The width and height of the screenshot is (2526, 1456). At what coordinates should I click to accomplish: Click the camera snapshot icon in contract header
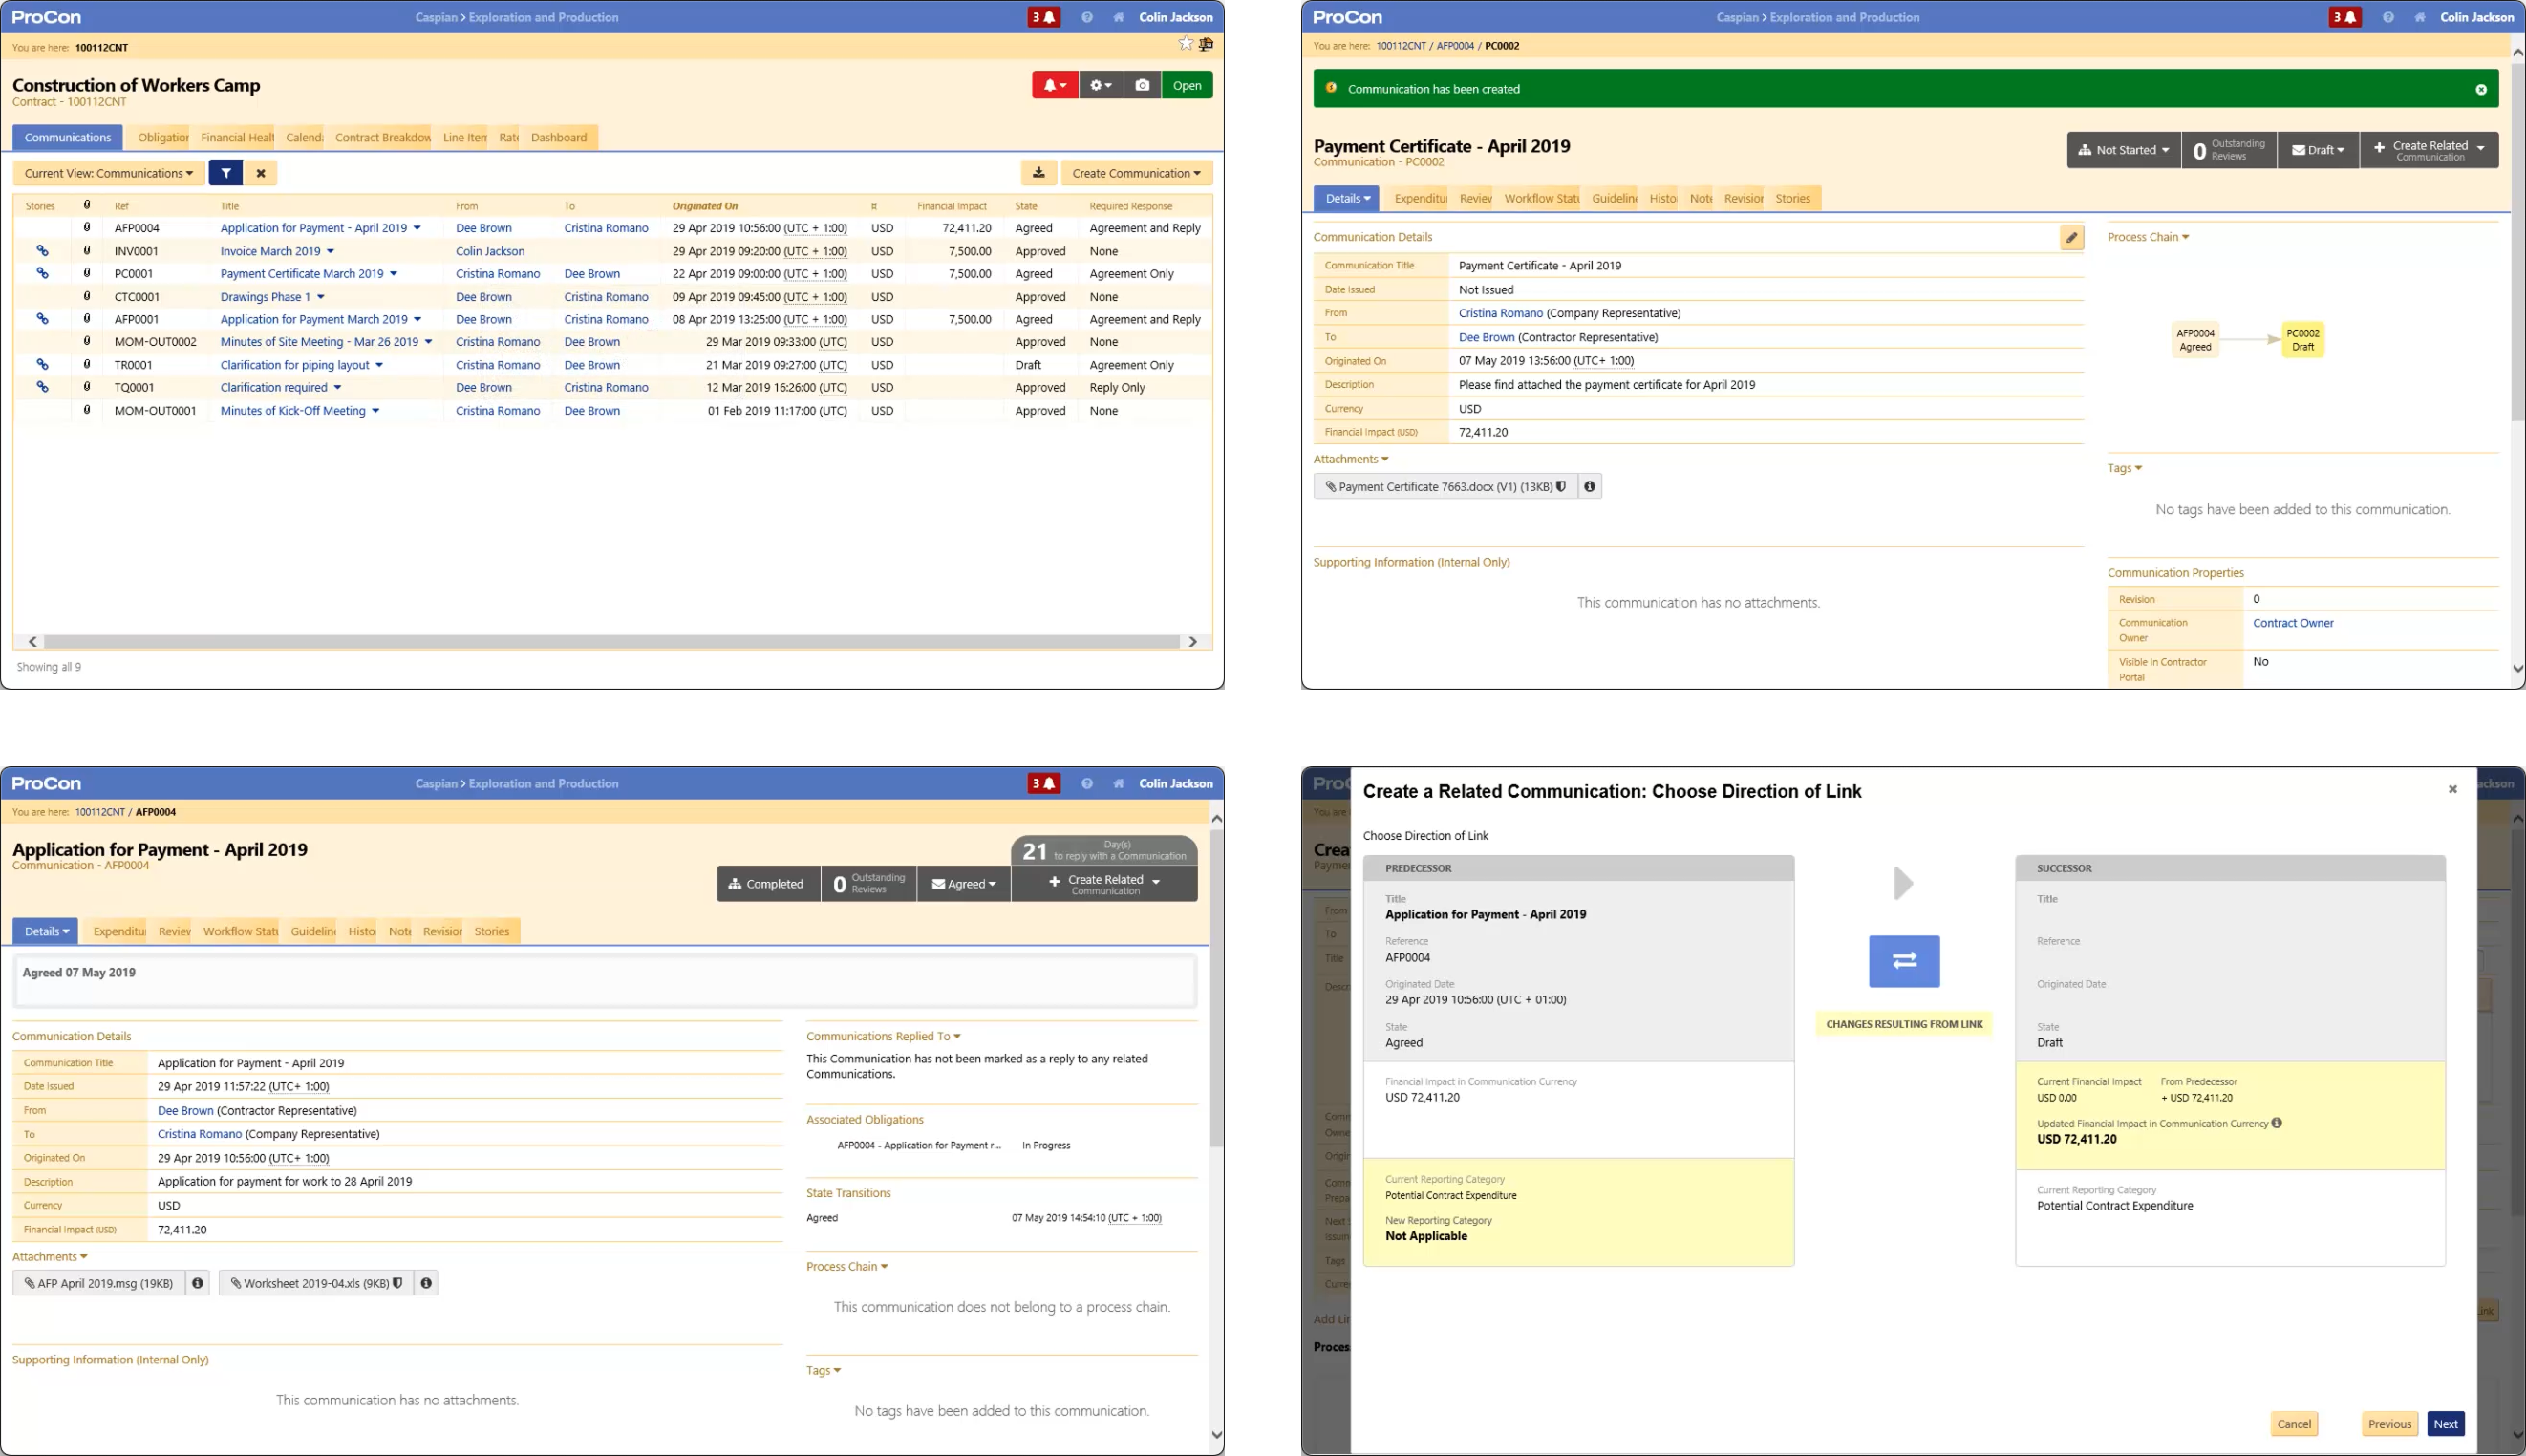1142,86
